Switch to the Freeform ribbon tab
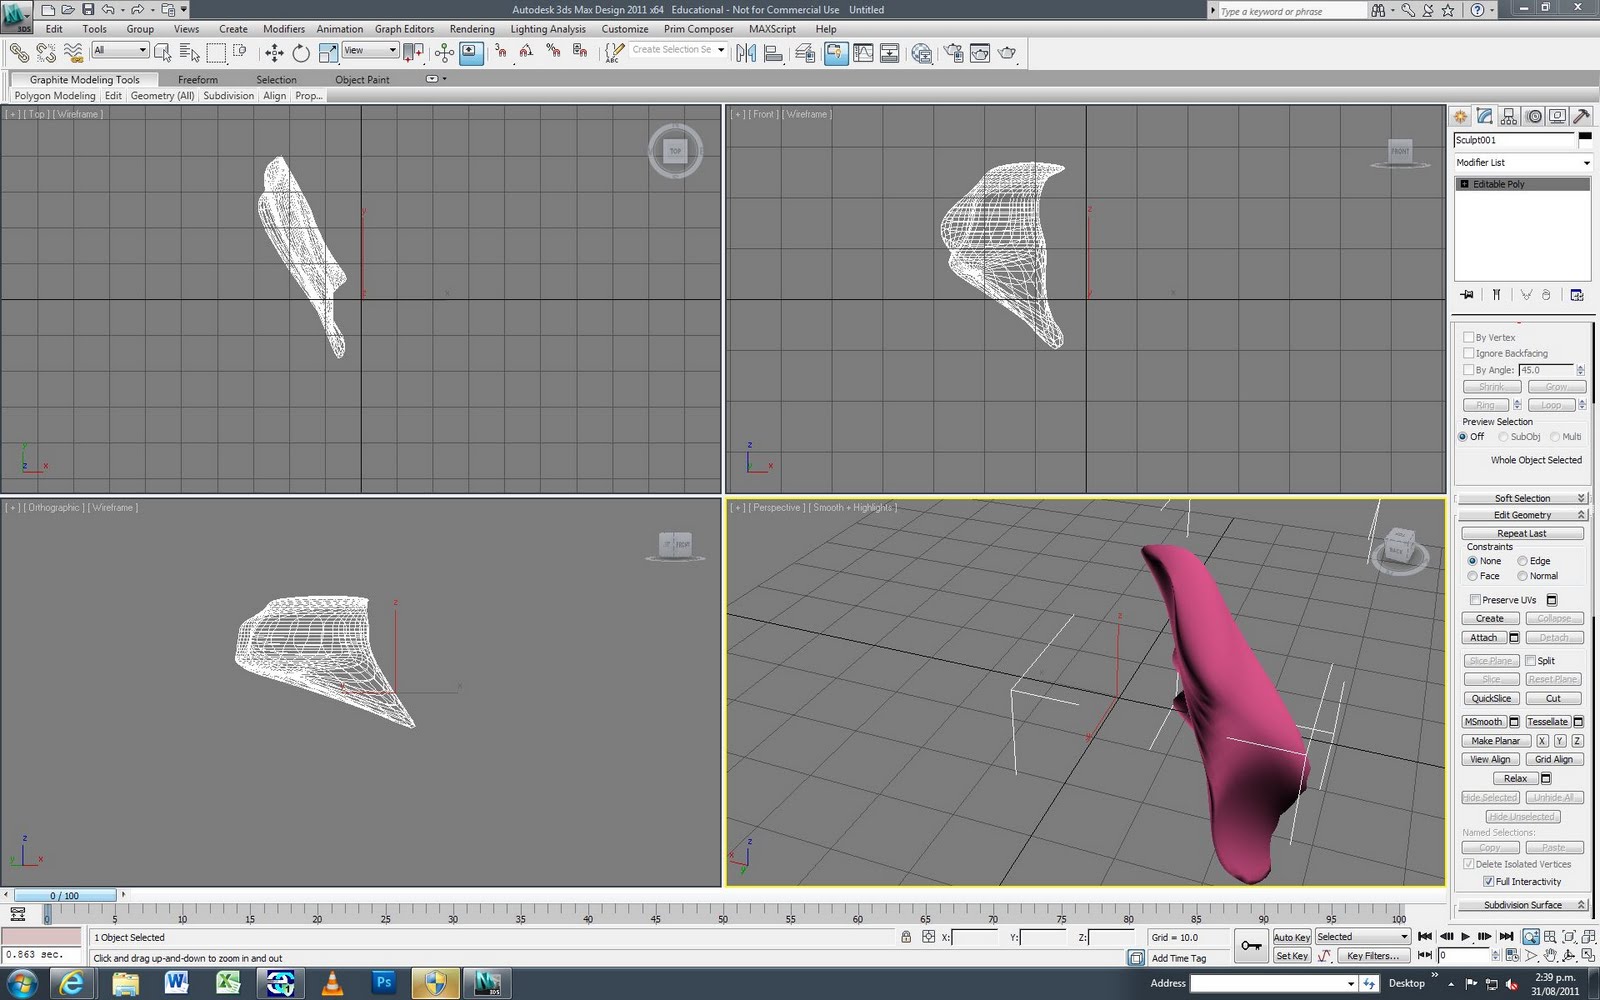The height and width of the screenshot is (1000, 1600). pos(198,79)
